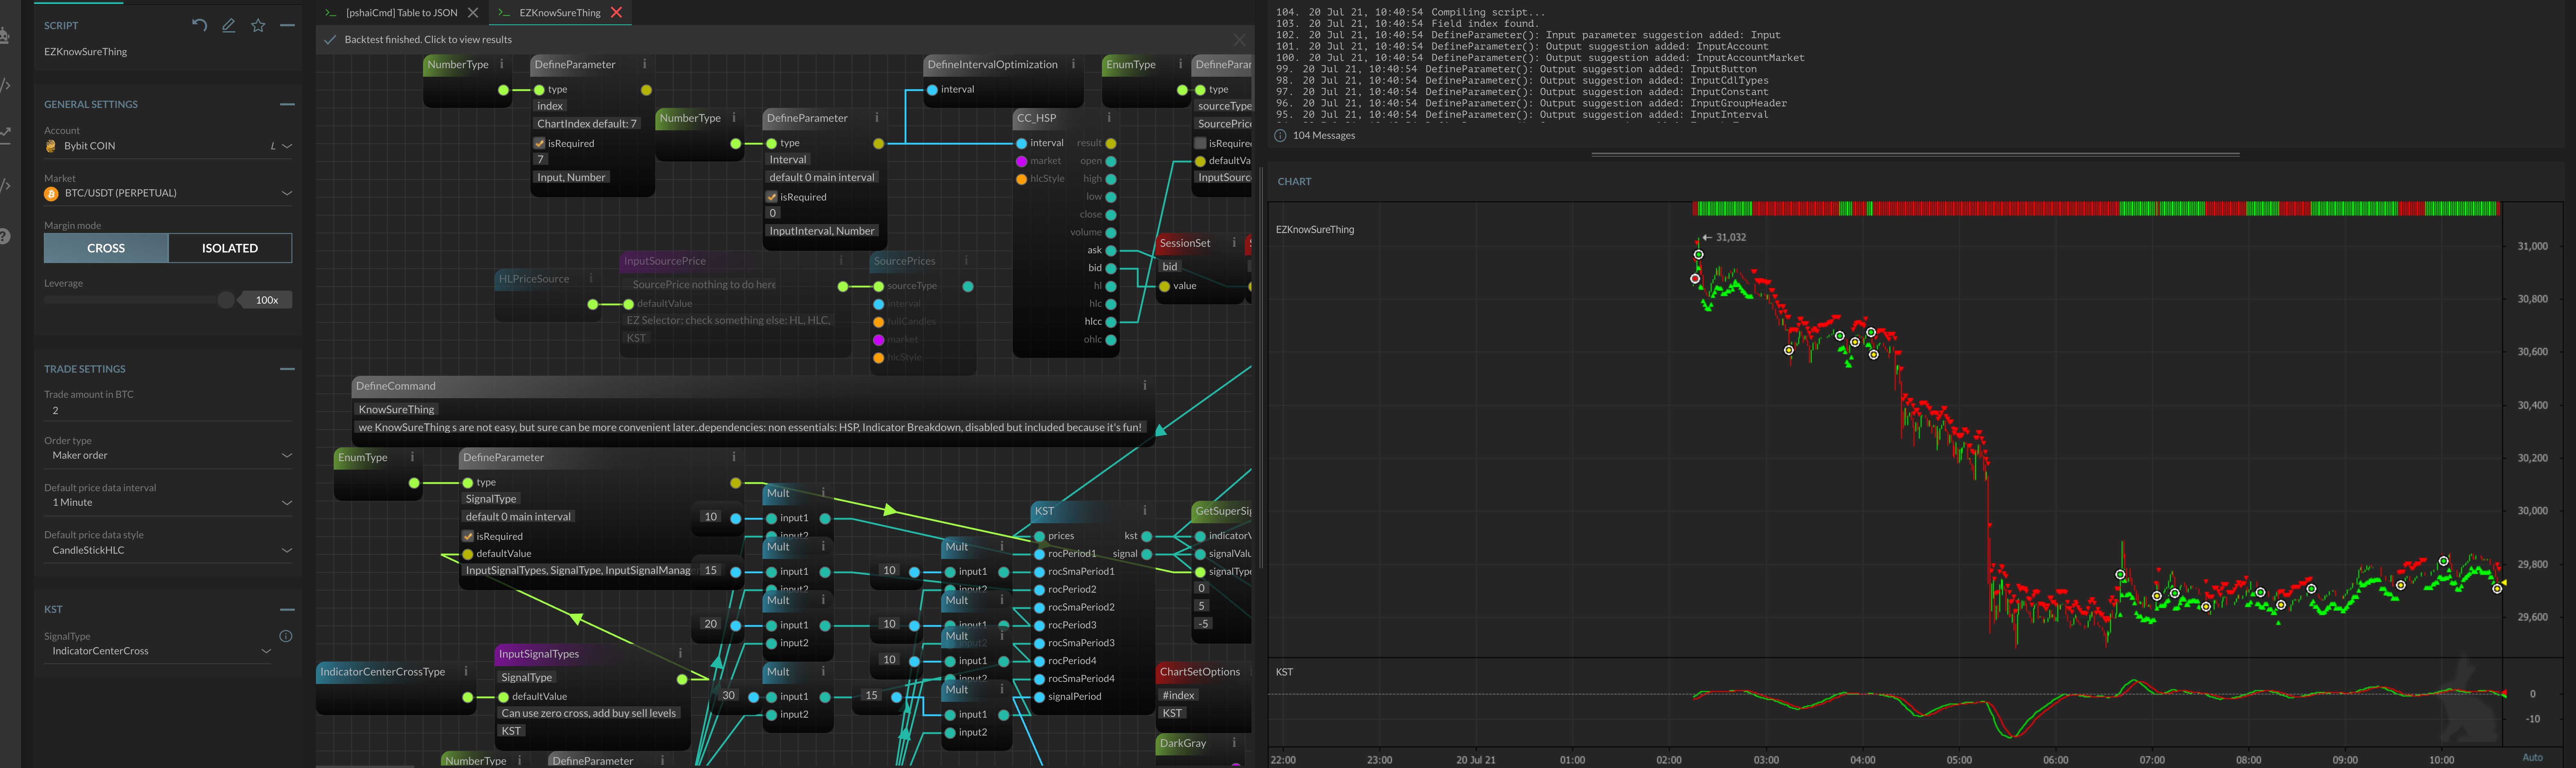
Task: Close the EZKnowSureThing tab
Action: tap(616, 12)
